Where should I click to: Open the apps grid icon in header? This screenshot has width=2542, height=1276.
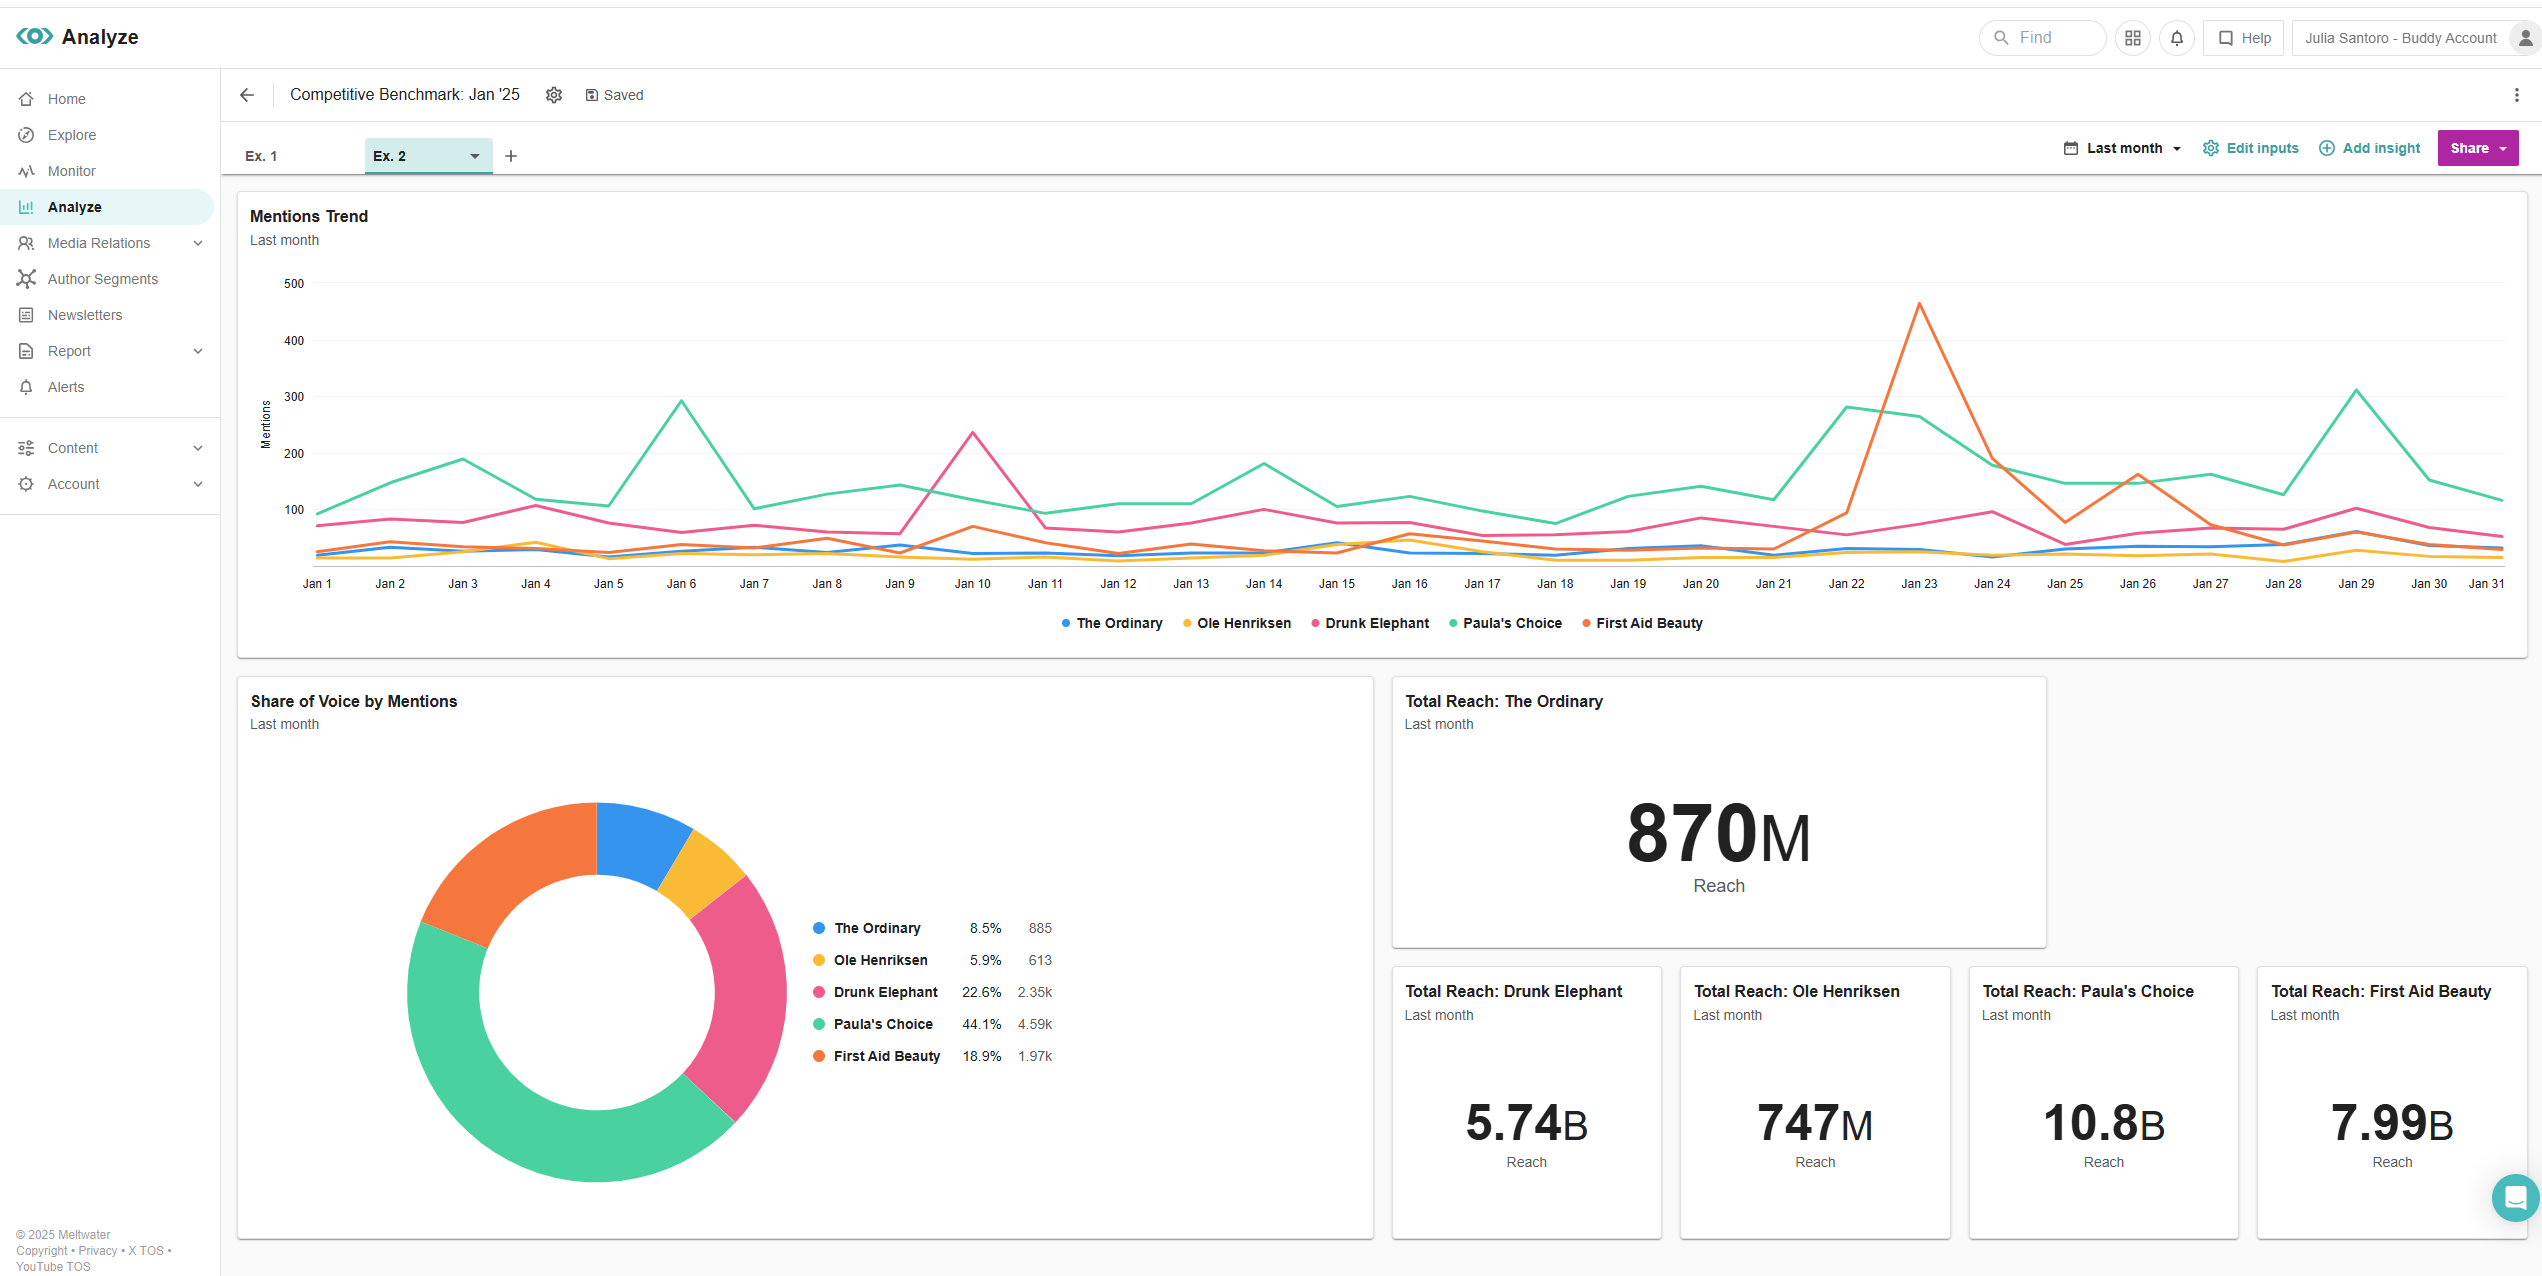coord(2133,38)
